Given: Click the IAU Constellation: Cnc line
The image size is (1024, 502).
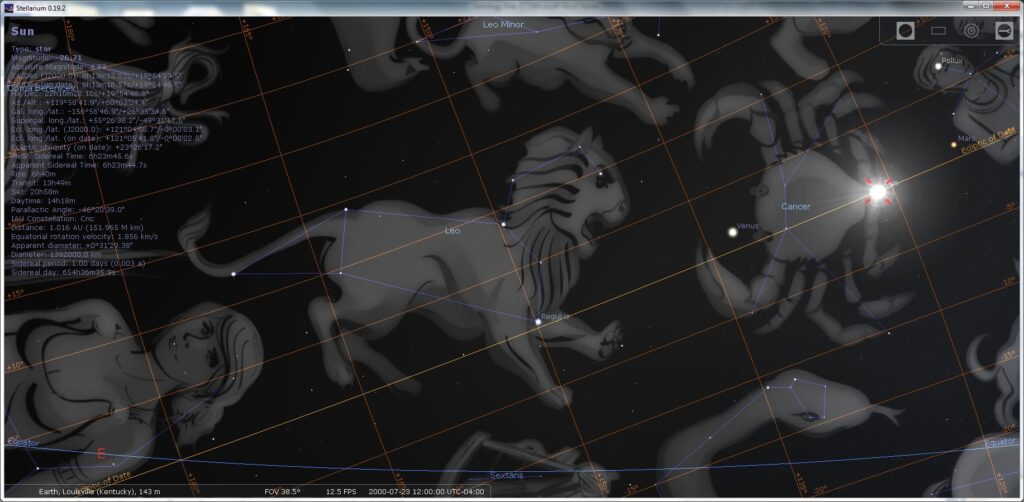Looking at the screenshot, I should click(x=52, y=219).
